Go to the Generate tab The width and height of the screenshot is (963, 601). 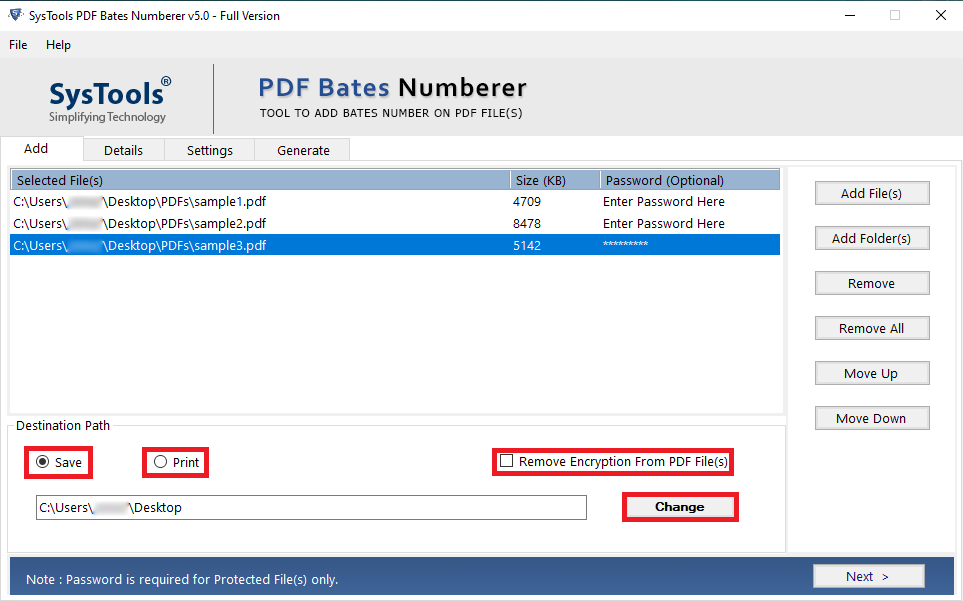[303, 150]
